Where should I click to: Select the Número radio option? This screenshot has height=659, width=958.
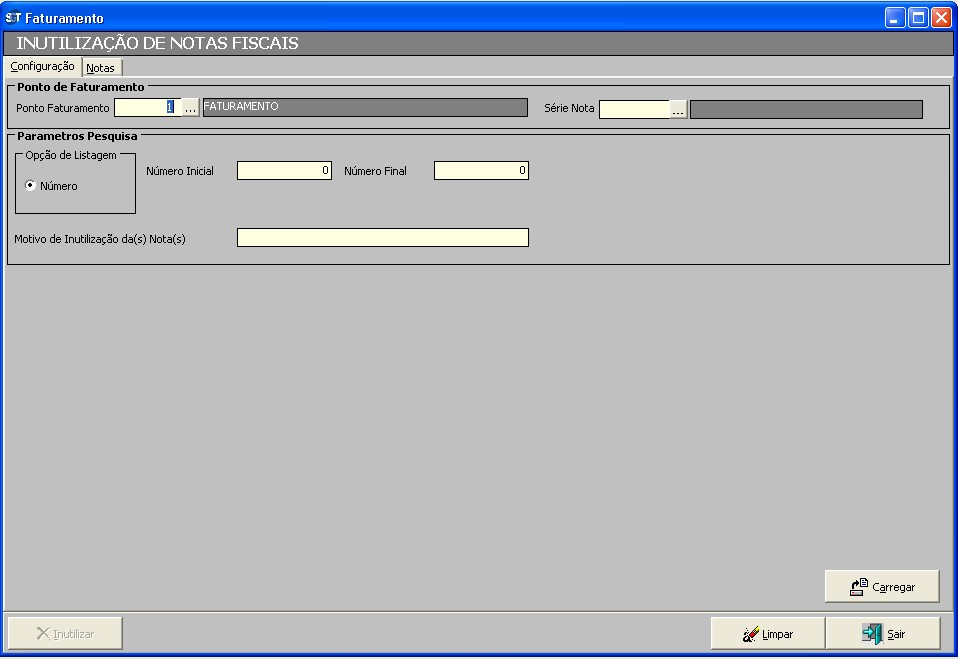[x=31, y=186]
